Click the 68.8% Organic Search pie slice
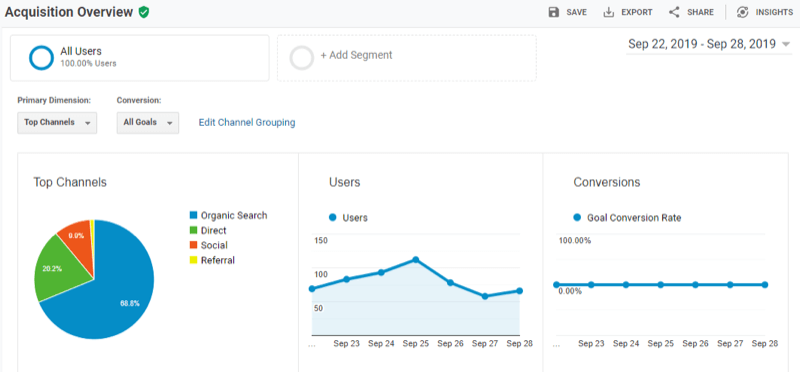 (117, 296)
